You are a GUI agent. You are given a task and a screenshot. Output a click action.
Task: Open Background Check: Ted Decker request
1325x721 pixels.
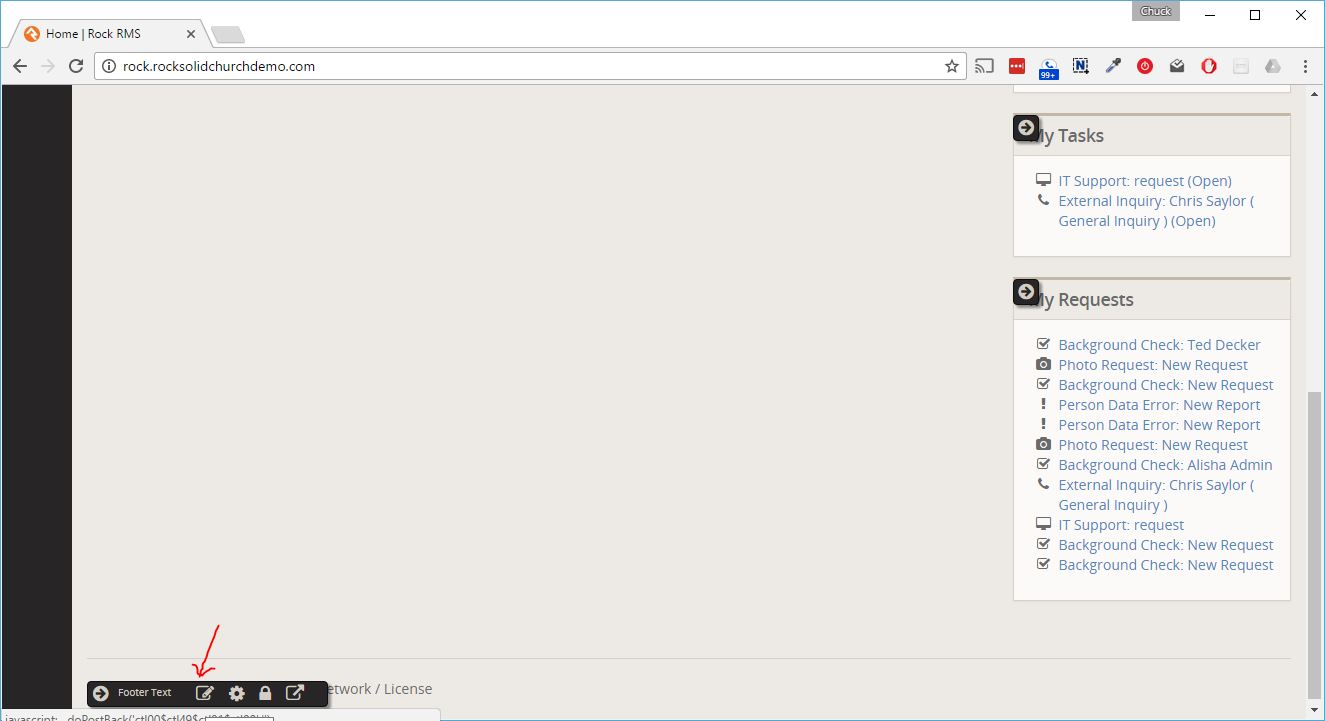(1159, 345)
